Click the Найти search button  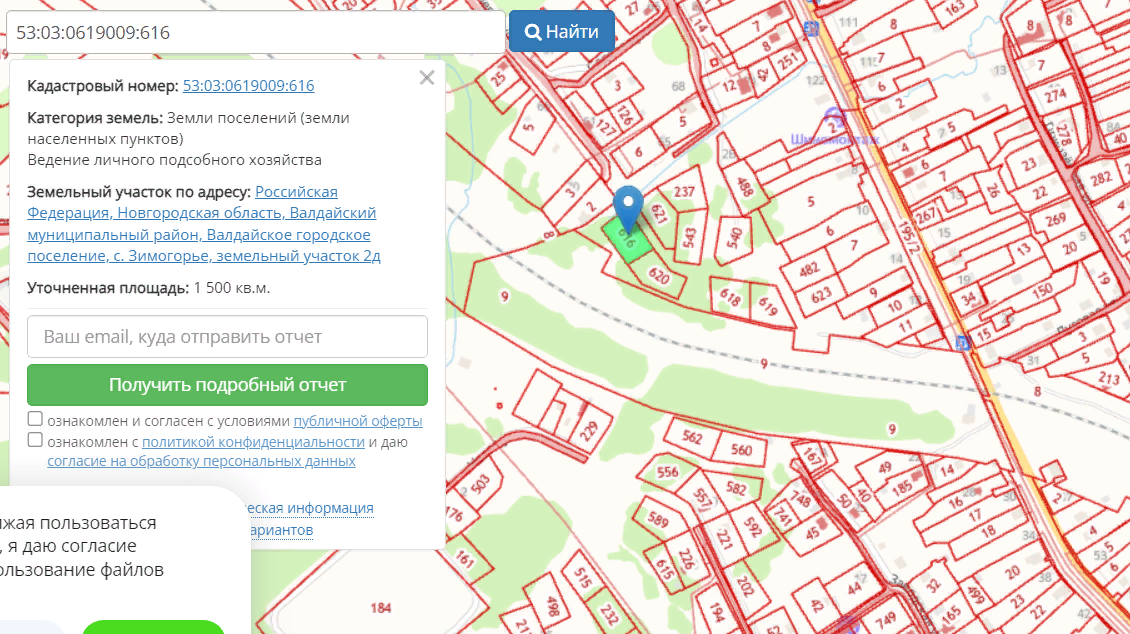pos(561,32)
